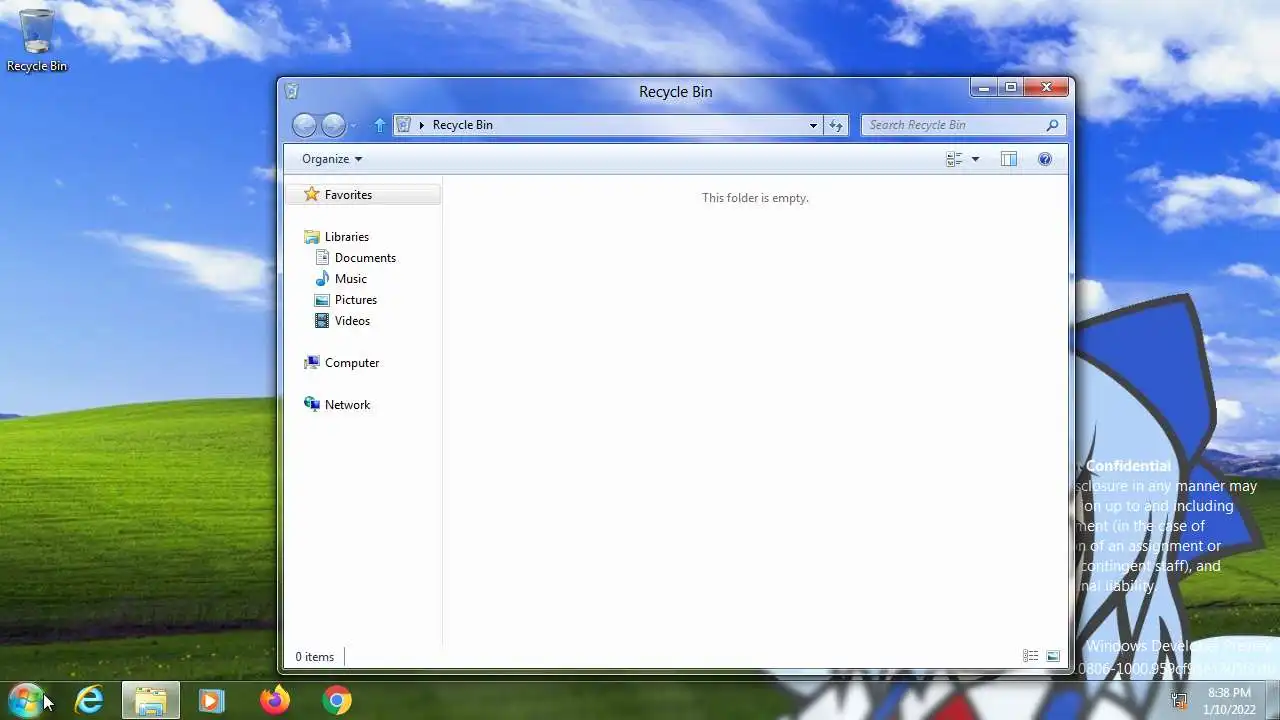Screen dimensions: 1280x720
Task: Click the Computer monitor icon
Action: [x=312, y=363]
